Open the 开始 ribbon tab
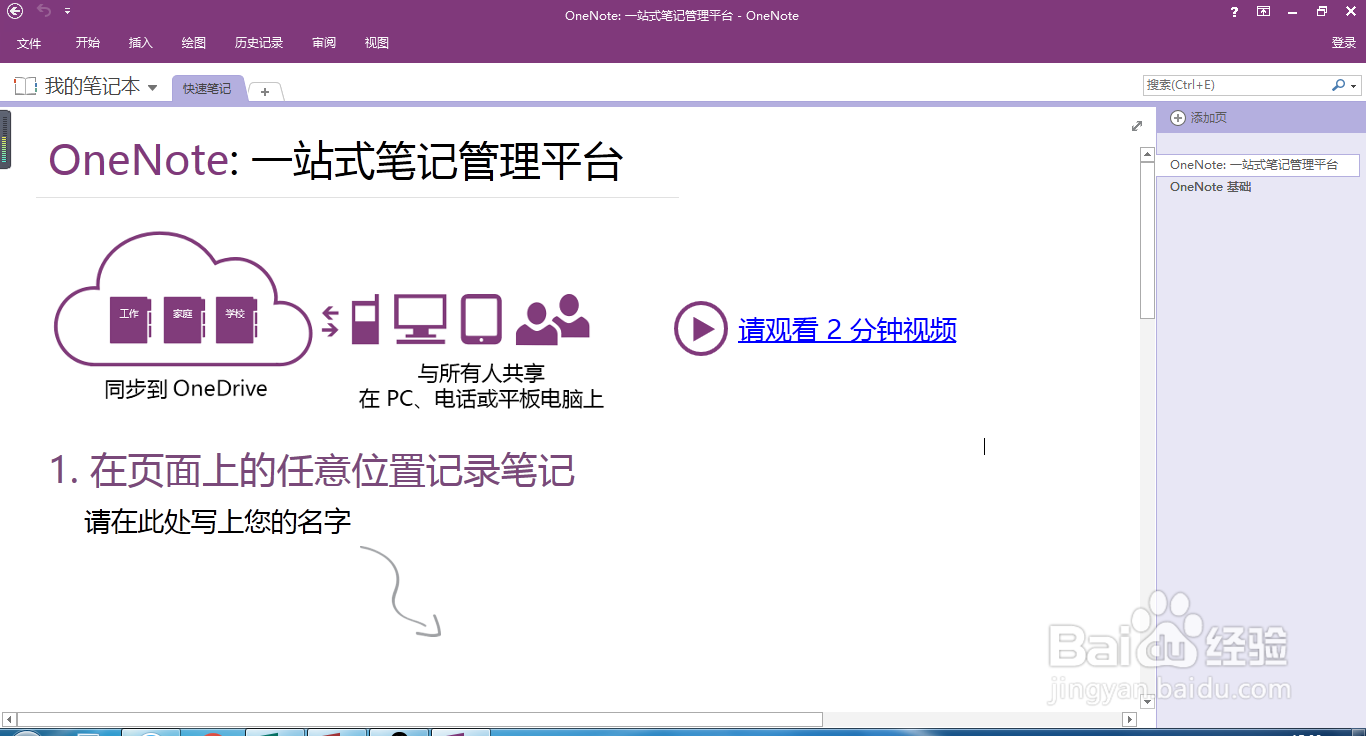Screen dimensions: 1366x736 (88, 43)
